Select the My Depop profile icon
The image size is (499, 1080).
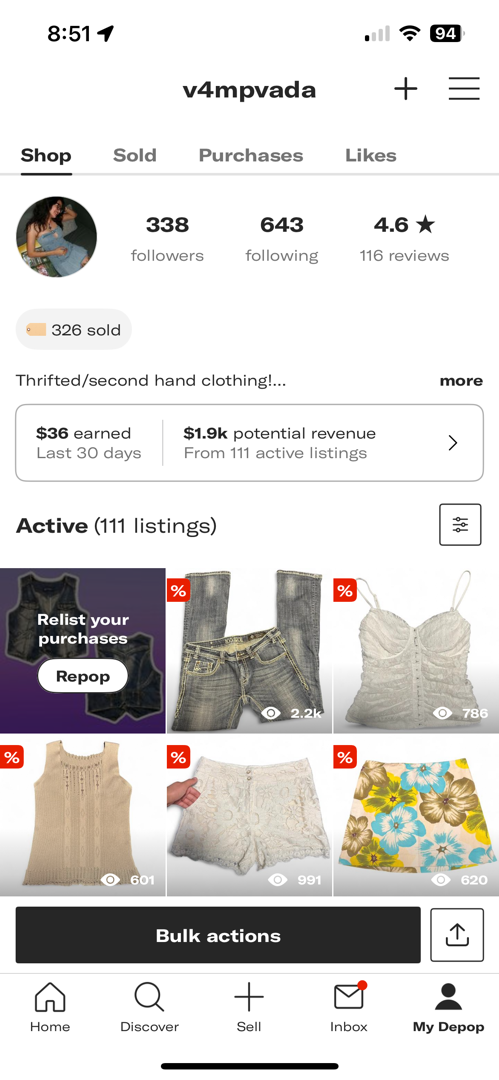(x=448, y=997)
